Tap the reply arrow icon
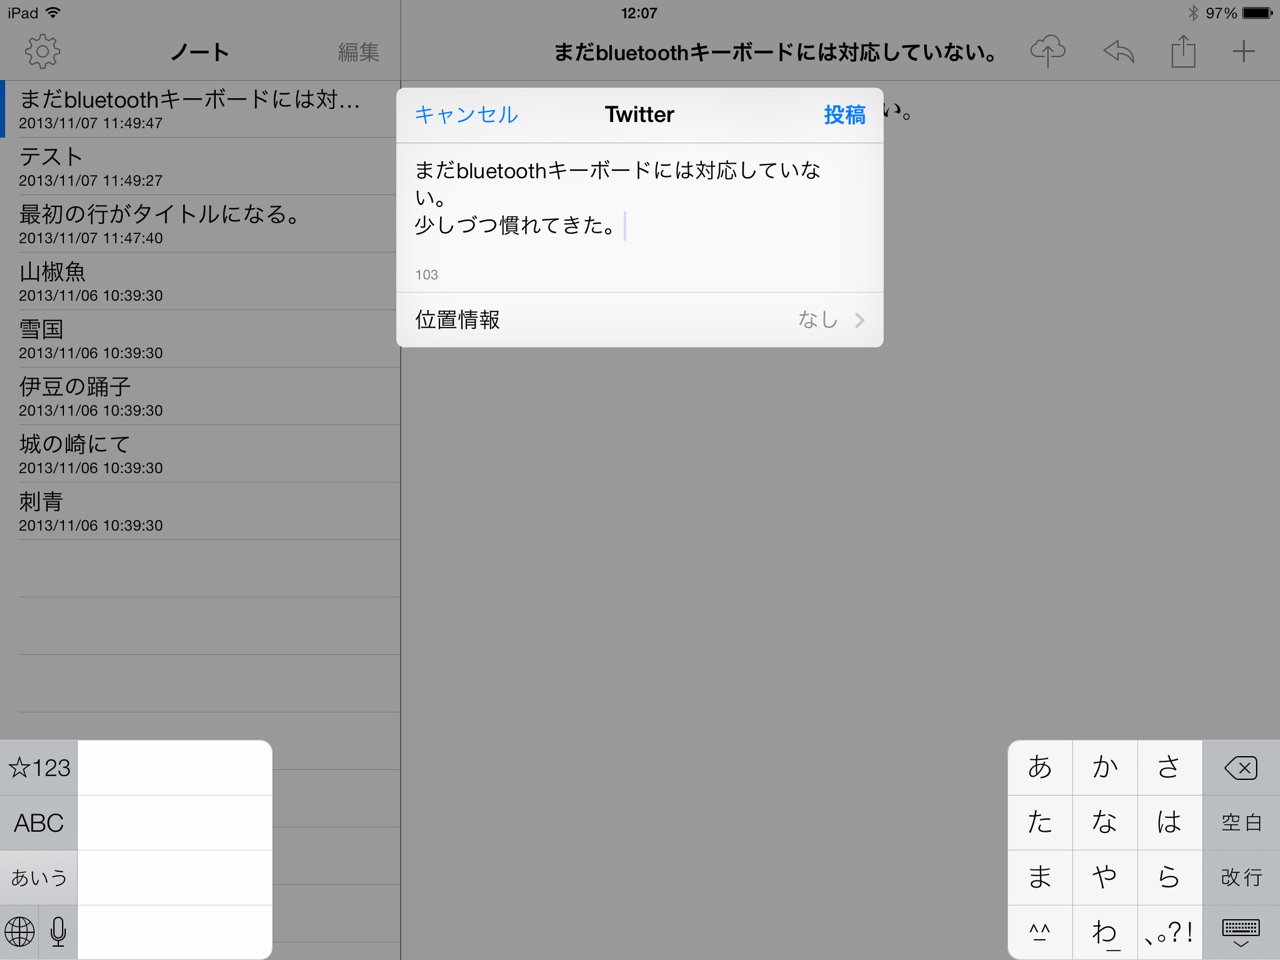1280x960 pixels. 1118,51
